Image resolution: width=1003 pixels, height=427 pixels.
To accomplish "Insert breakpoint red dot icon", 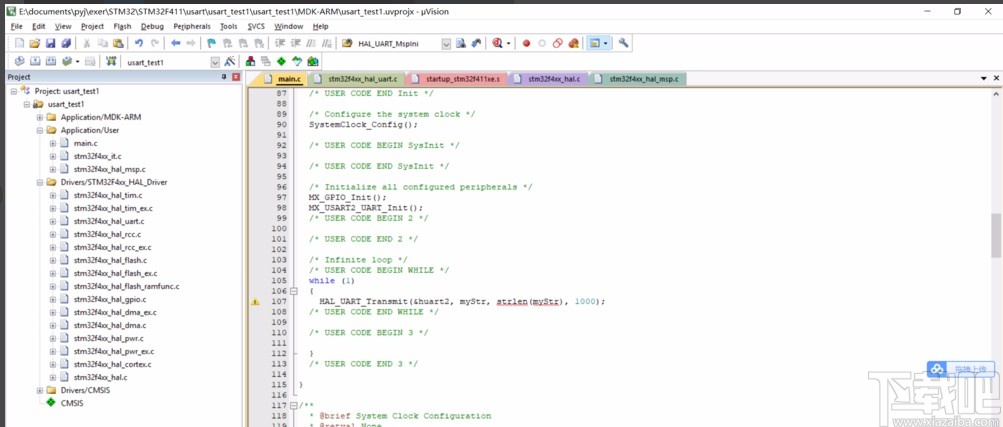I will click(526, 43).
